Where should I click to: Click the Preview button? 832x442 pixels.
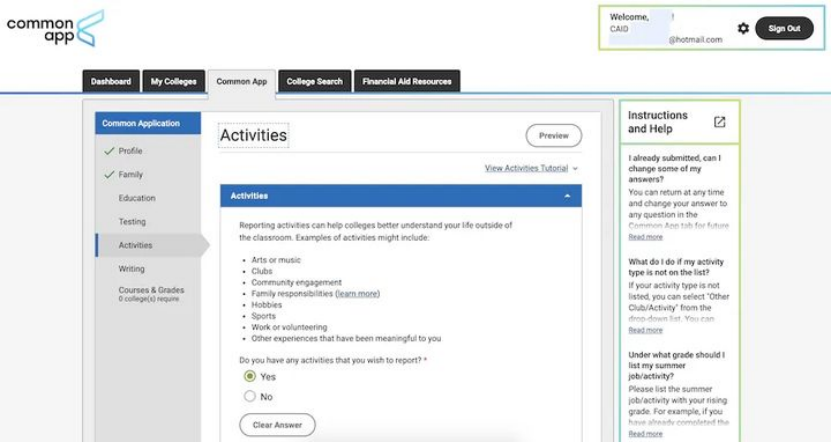coord(553,136)
